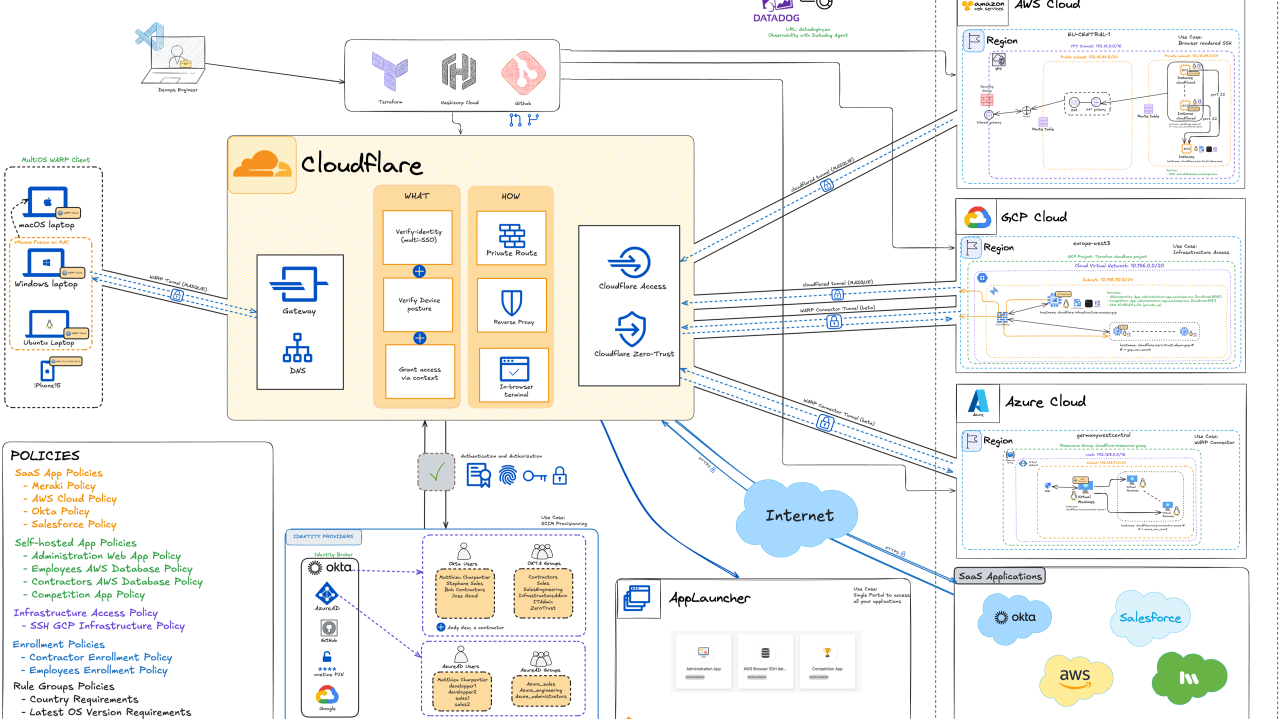Click the Private Route firewall icon
Viewport: 1280px width, 719px height.
[x=513, y=235]
